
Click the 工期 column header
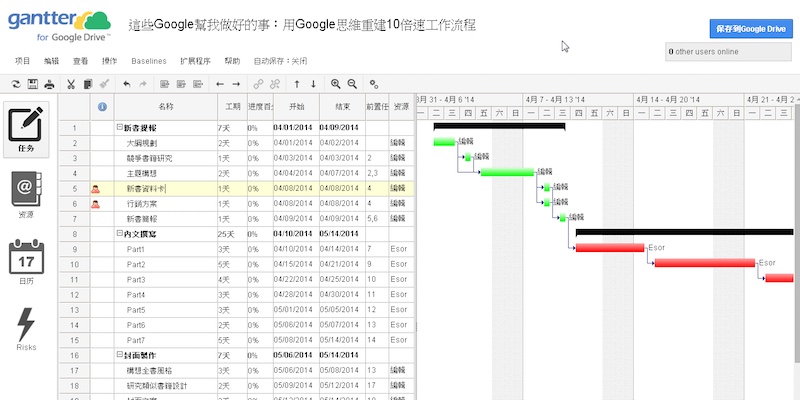point(233,107)
